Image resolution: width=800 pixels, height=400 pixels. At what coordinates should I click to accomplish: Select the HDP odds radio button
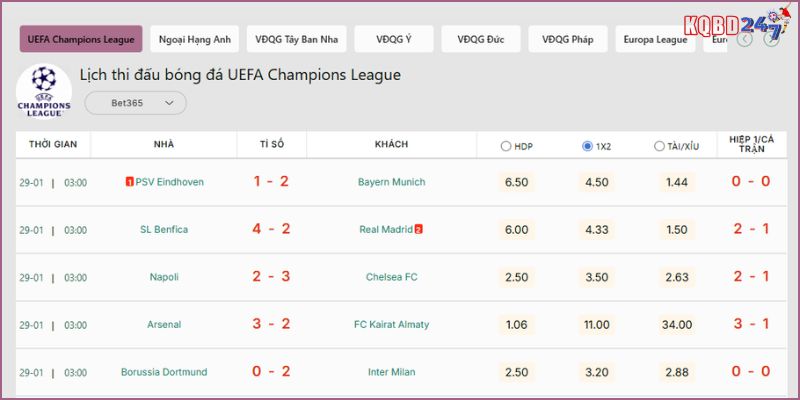click(x=506, y=146)
